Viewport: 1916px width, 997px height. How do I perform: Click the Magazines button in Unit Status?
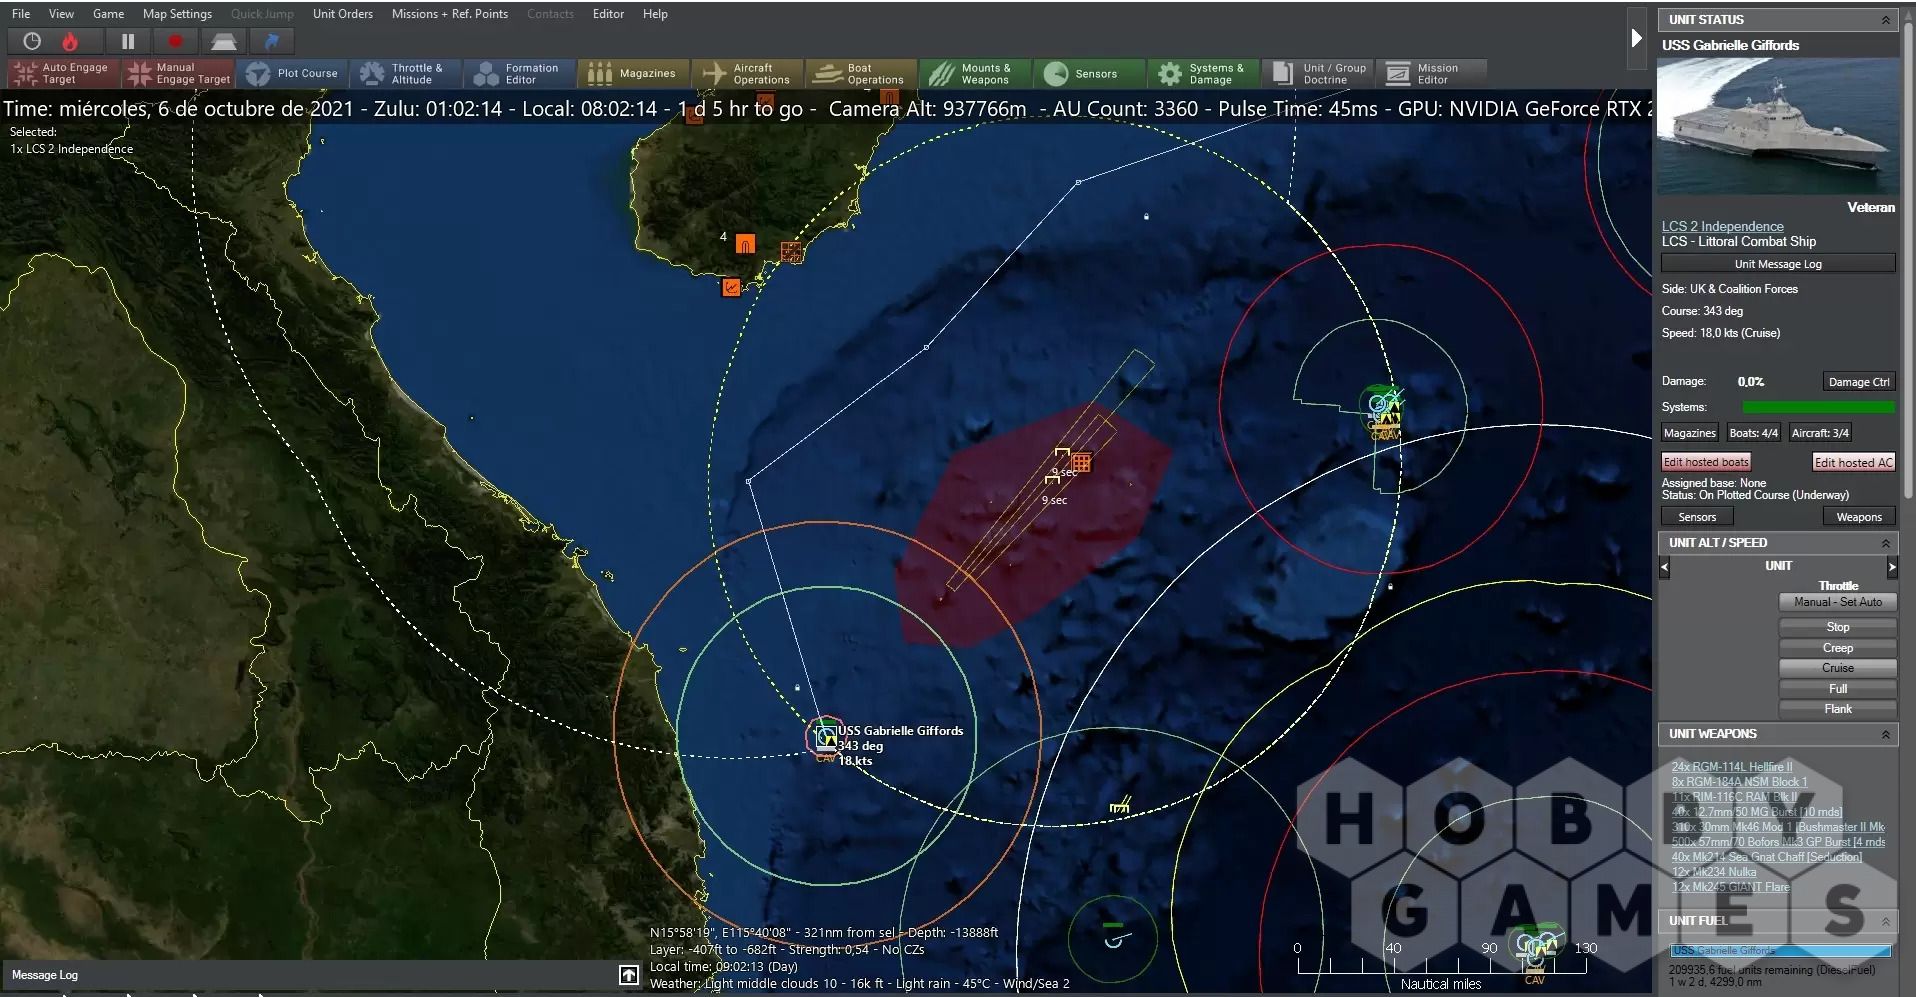click(1689, 433)
